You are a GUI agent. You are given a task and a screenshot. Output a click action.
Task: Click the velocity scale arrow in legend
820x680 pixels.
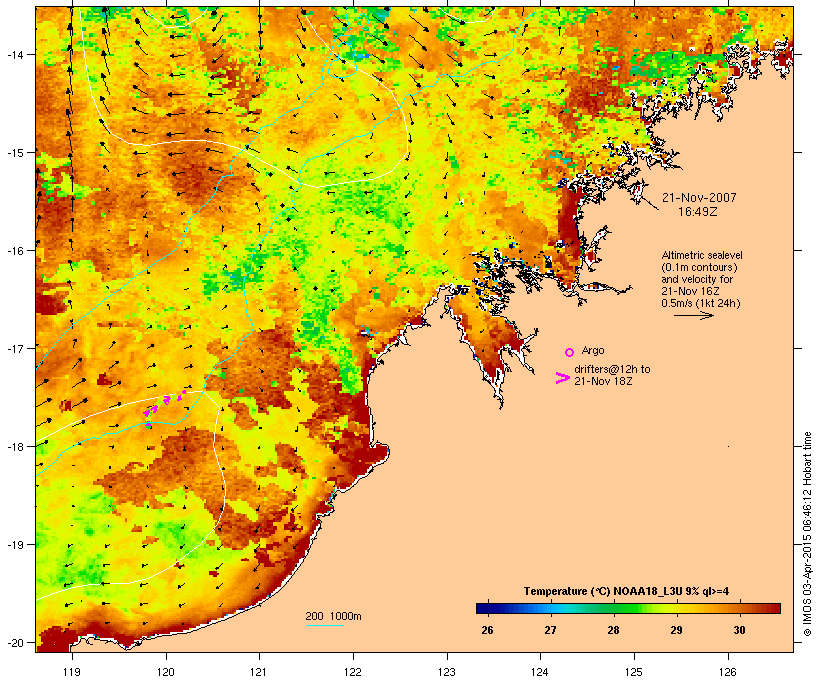(693, 315)
